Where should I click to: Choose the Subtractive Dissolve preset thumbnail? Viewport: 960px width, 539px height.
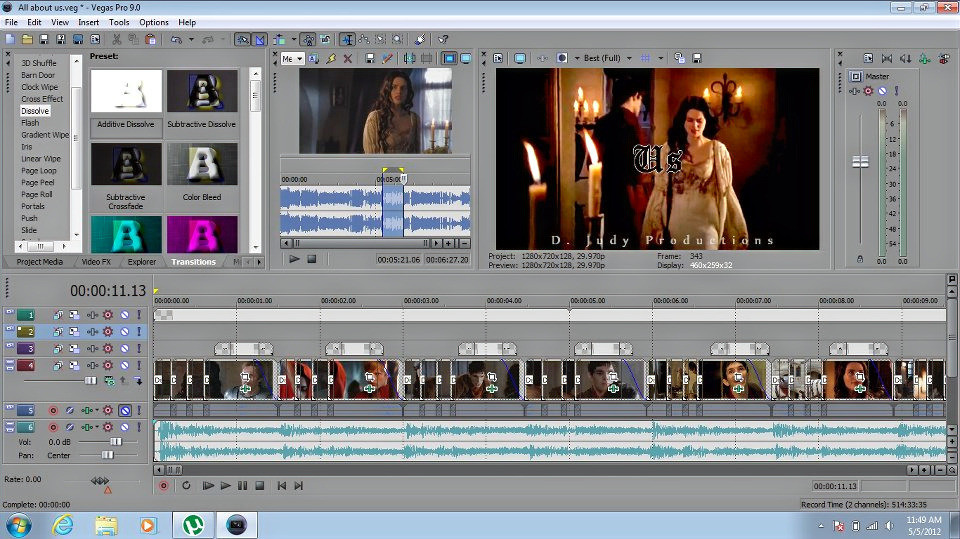click(202, 91)
